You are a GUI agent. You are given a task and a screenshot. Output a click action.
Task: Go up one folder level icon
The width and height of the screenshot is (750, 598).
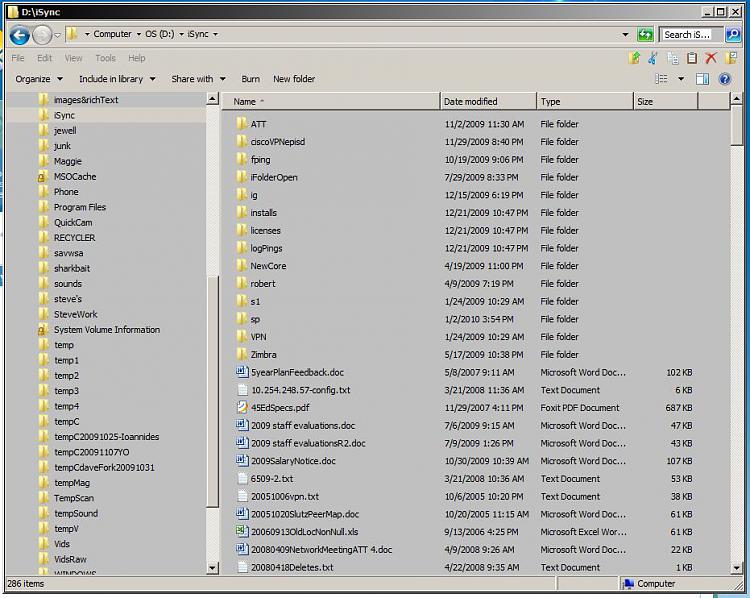click(x=634, y=58)
